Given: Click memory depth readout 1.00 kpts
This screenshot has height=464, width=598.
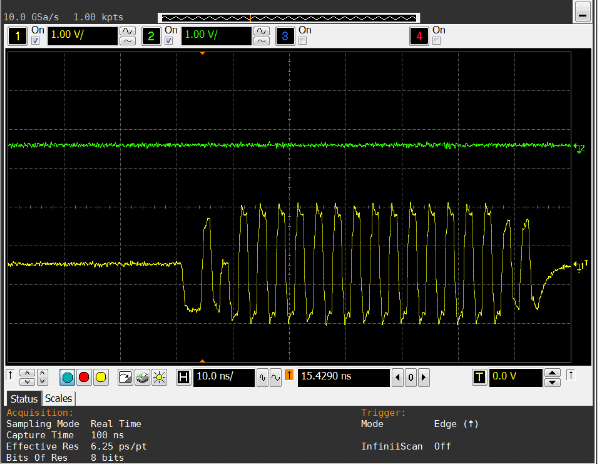Looking at the screenshot, I should pos(98,17).
